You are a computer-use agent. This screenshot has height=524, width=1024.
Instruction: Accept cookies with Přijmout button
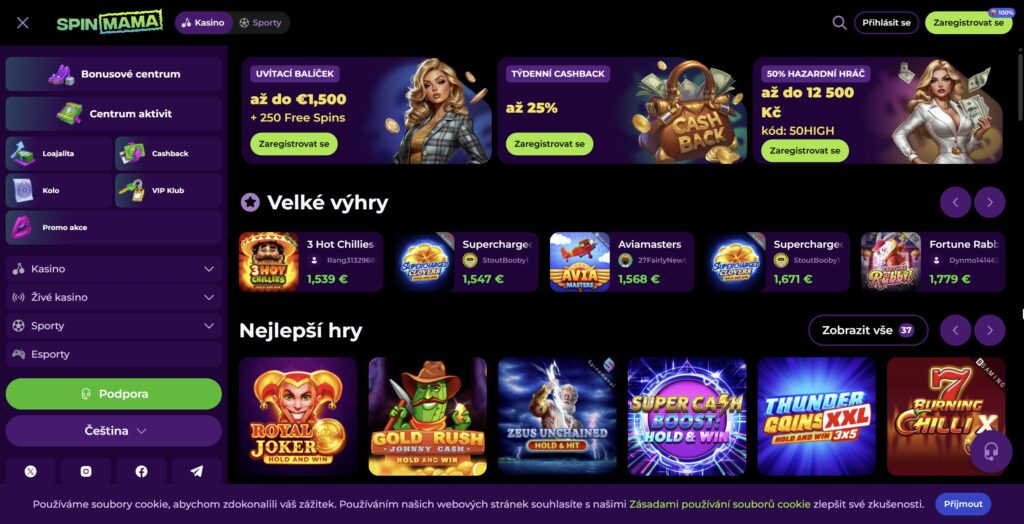963,504
